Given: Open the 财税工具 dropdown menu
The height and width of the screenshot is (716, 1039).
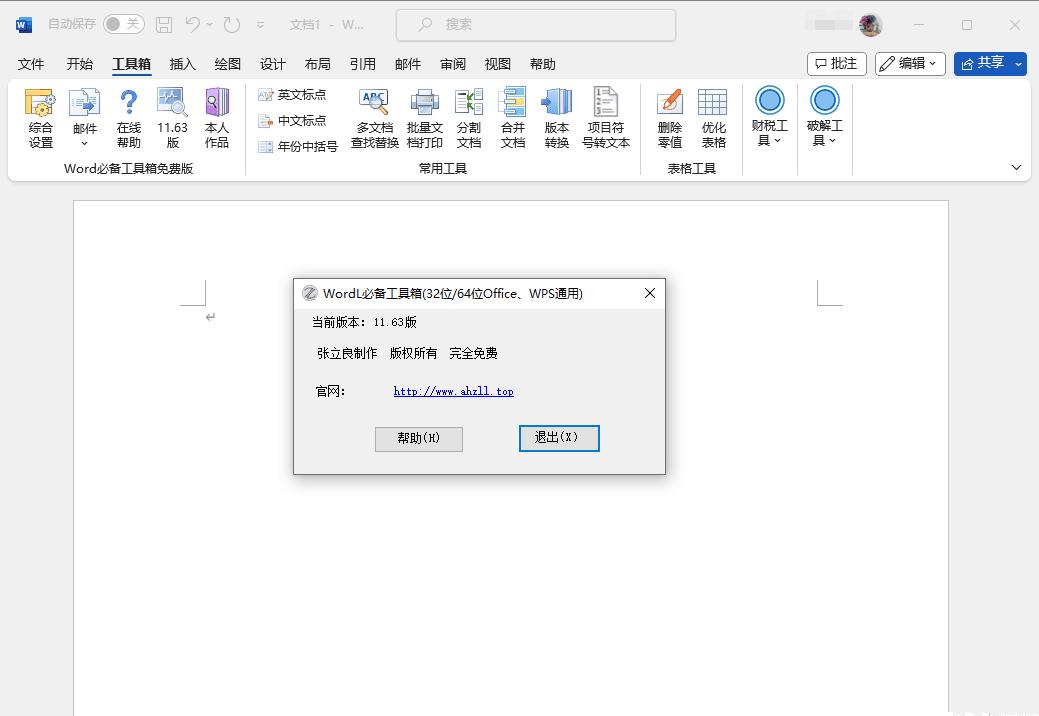Looking at the screenshot, I should tap(769, 118).
